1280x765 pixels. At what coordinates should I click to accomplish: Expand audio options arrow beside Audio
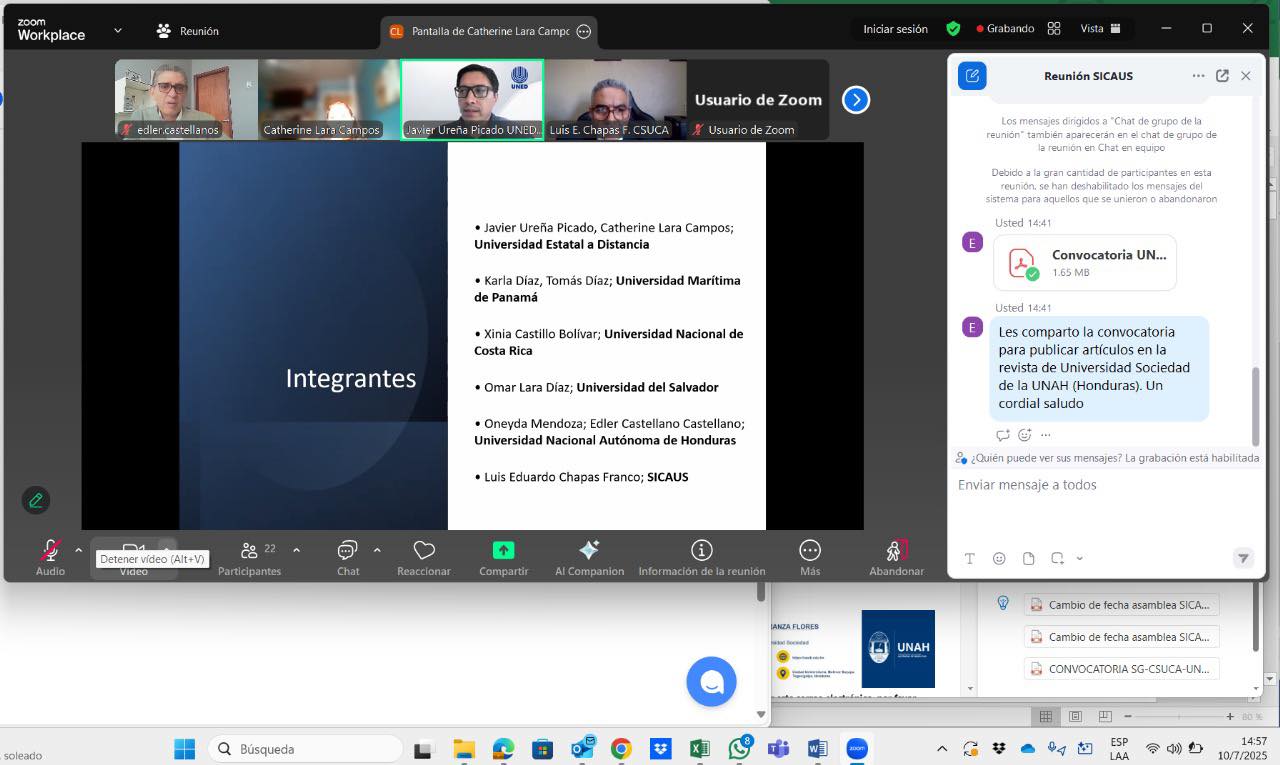79,550
